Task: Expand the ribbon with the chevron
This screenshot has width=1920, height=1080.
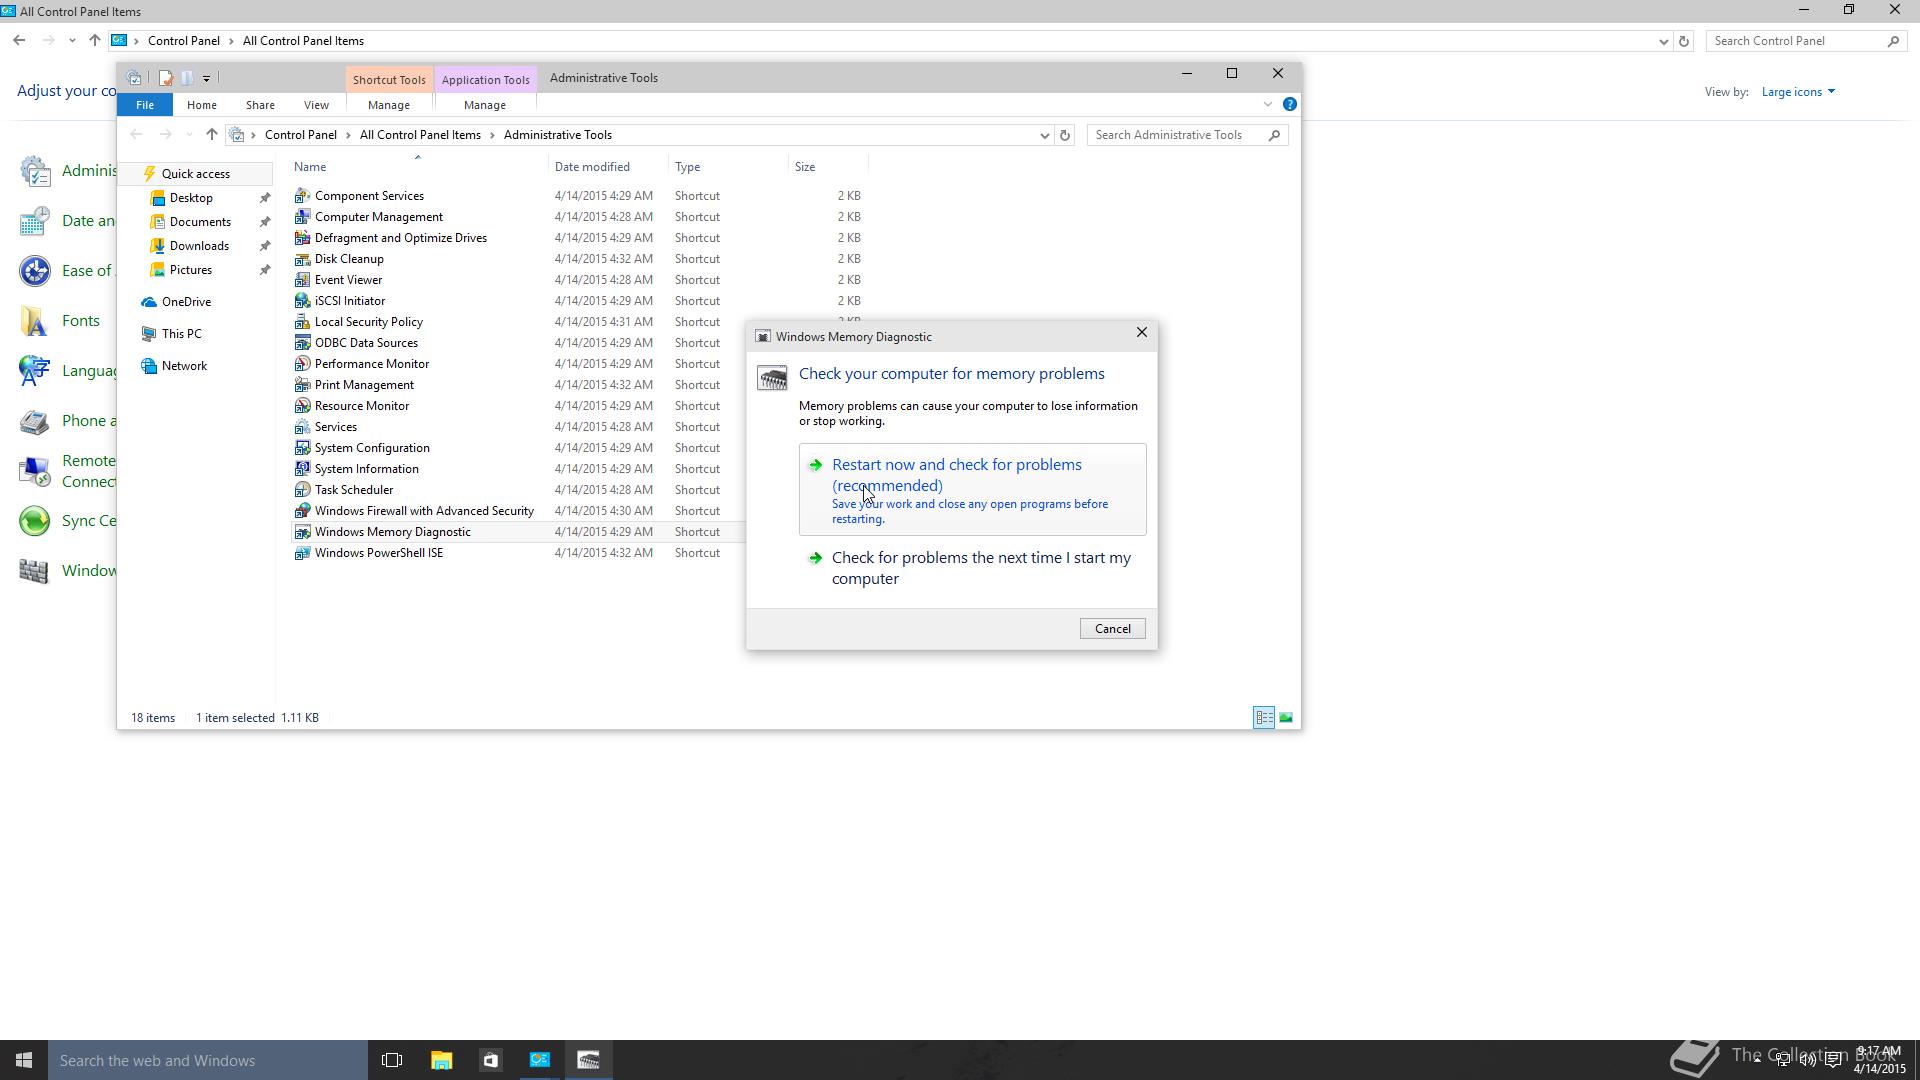Action: (x=1268, y=104)
